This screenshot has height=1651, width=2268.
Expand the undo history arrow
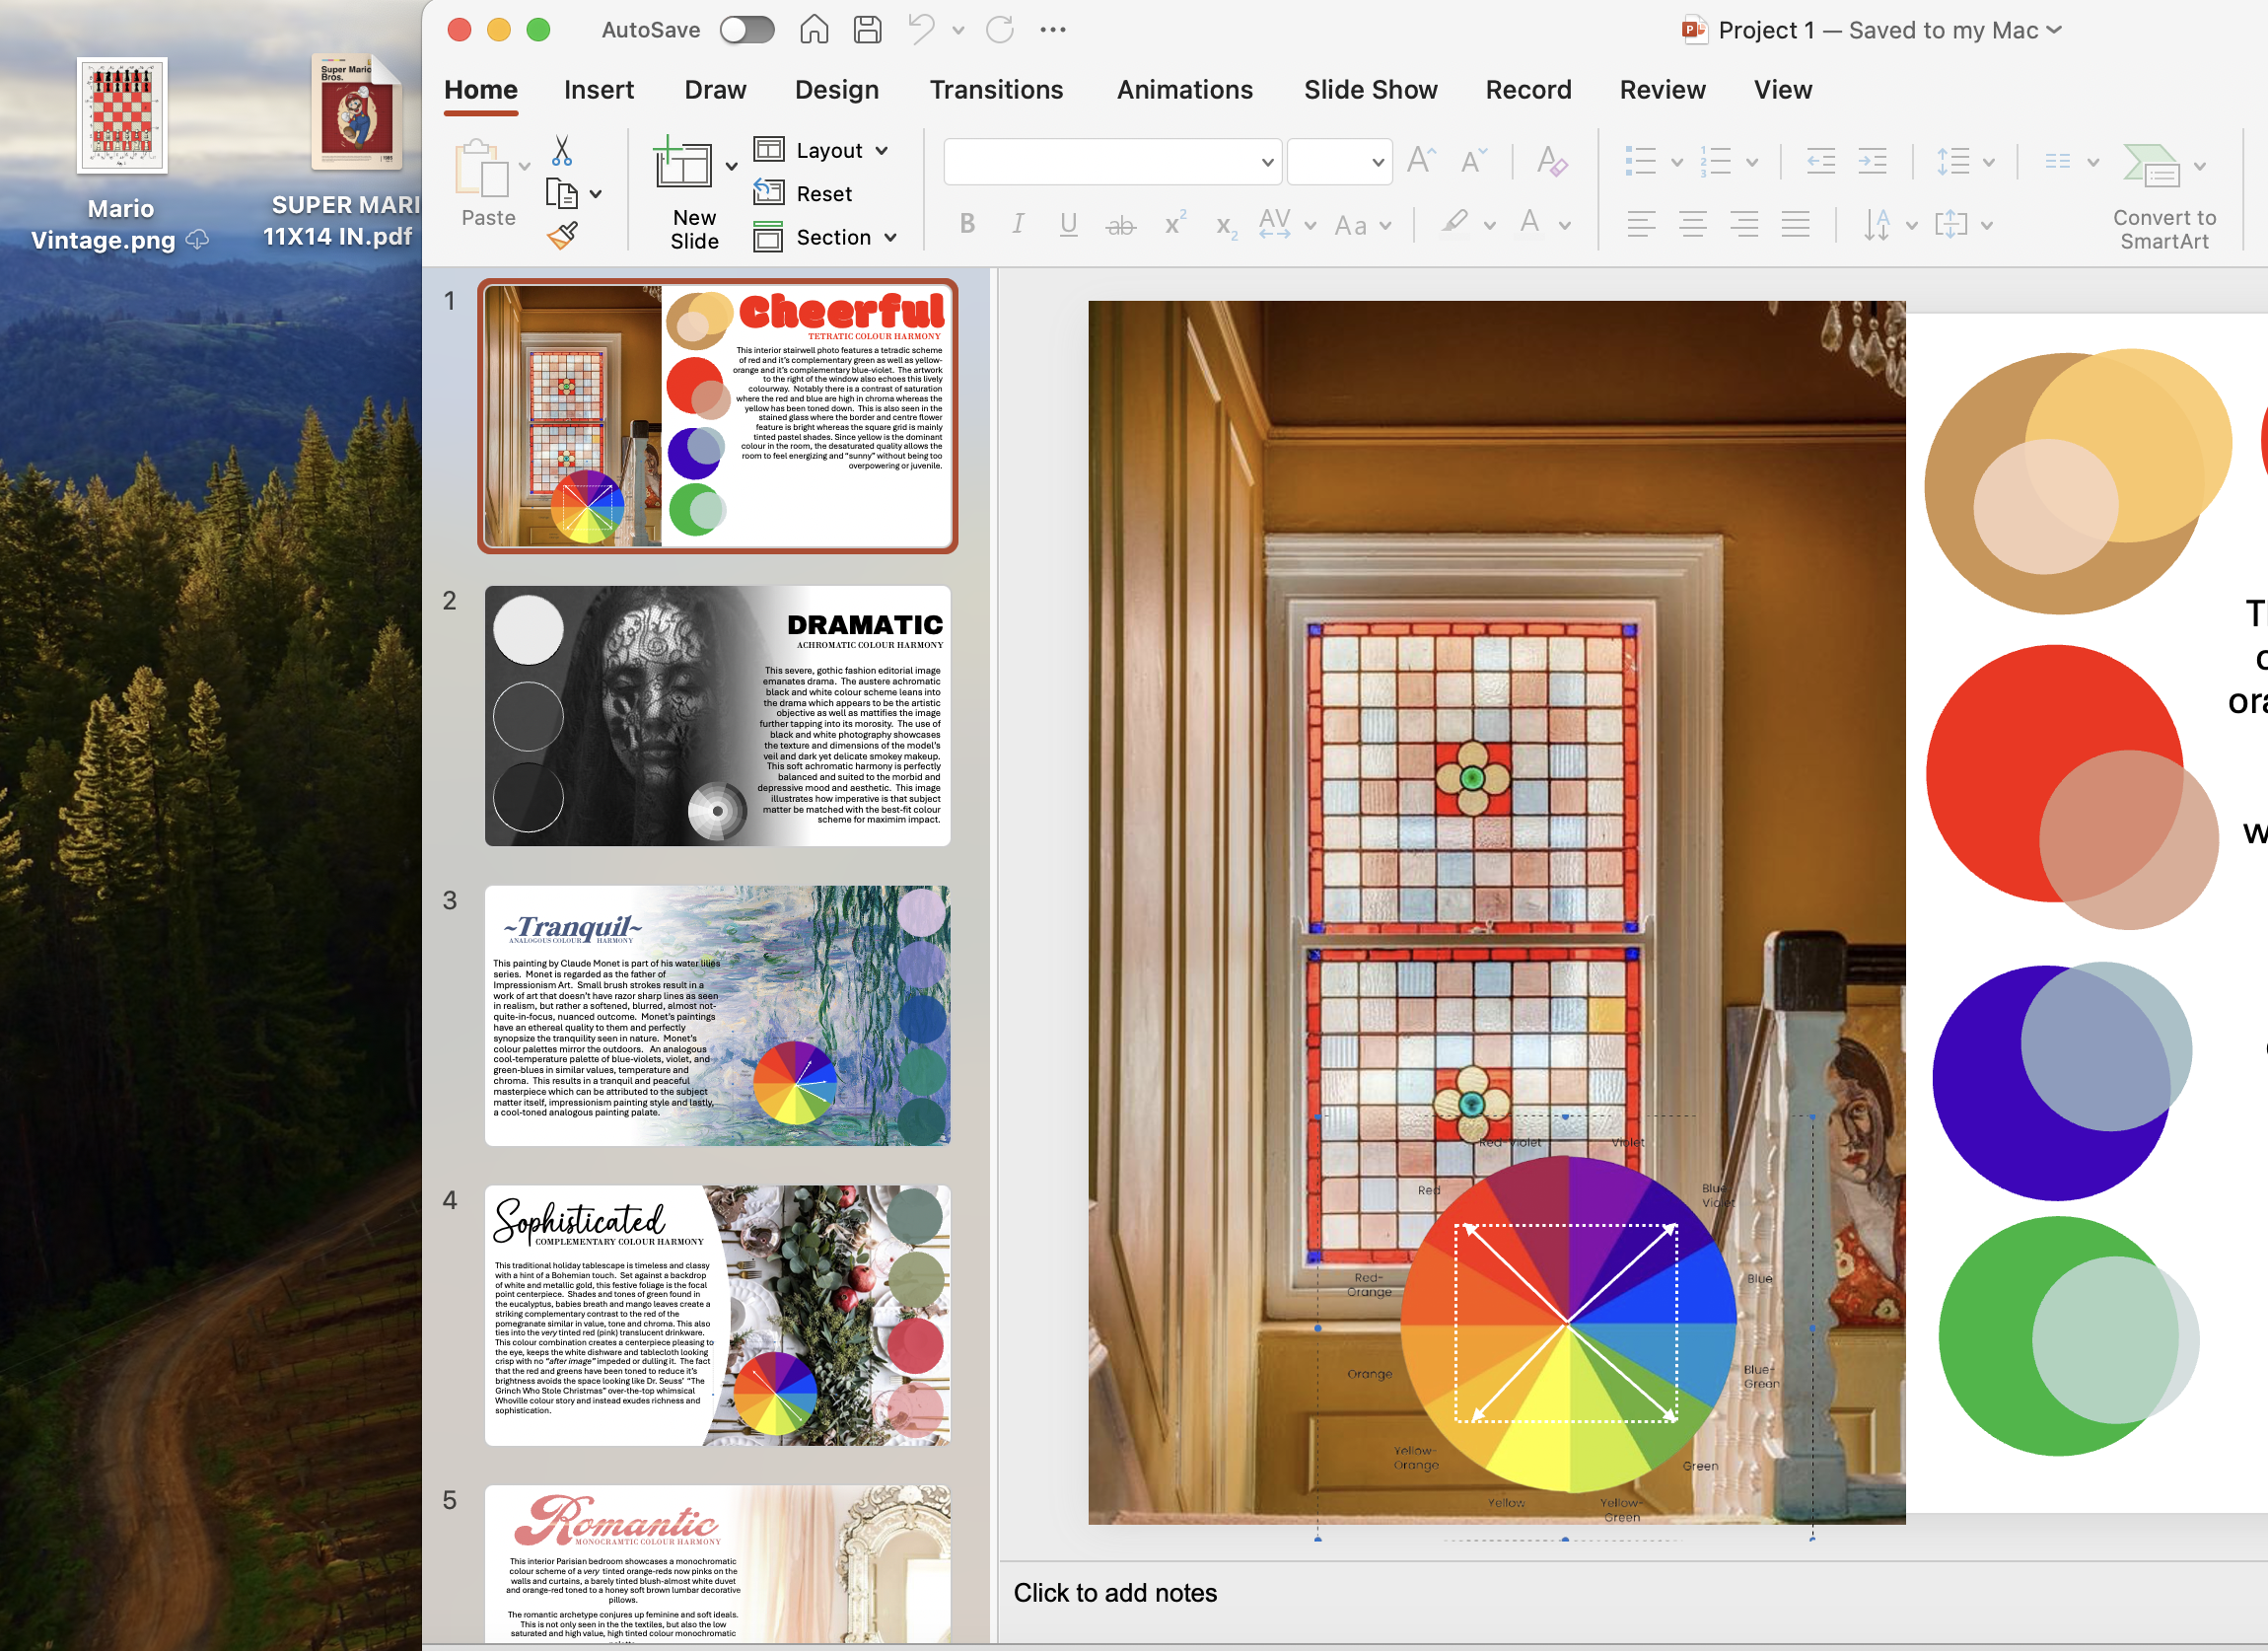(x=959, y=30)
